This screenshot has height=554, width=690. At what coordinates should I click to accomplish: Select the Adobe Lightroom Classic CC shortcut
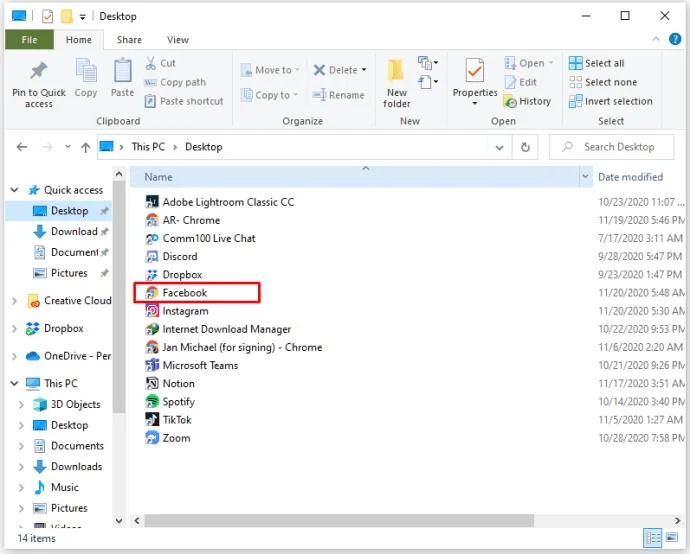(x=220, y=202)
